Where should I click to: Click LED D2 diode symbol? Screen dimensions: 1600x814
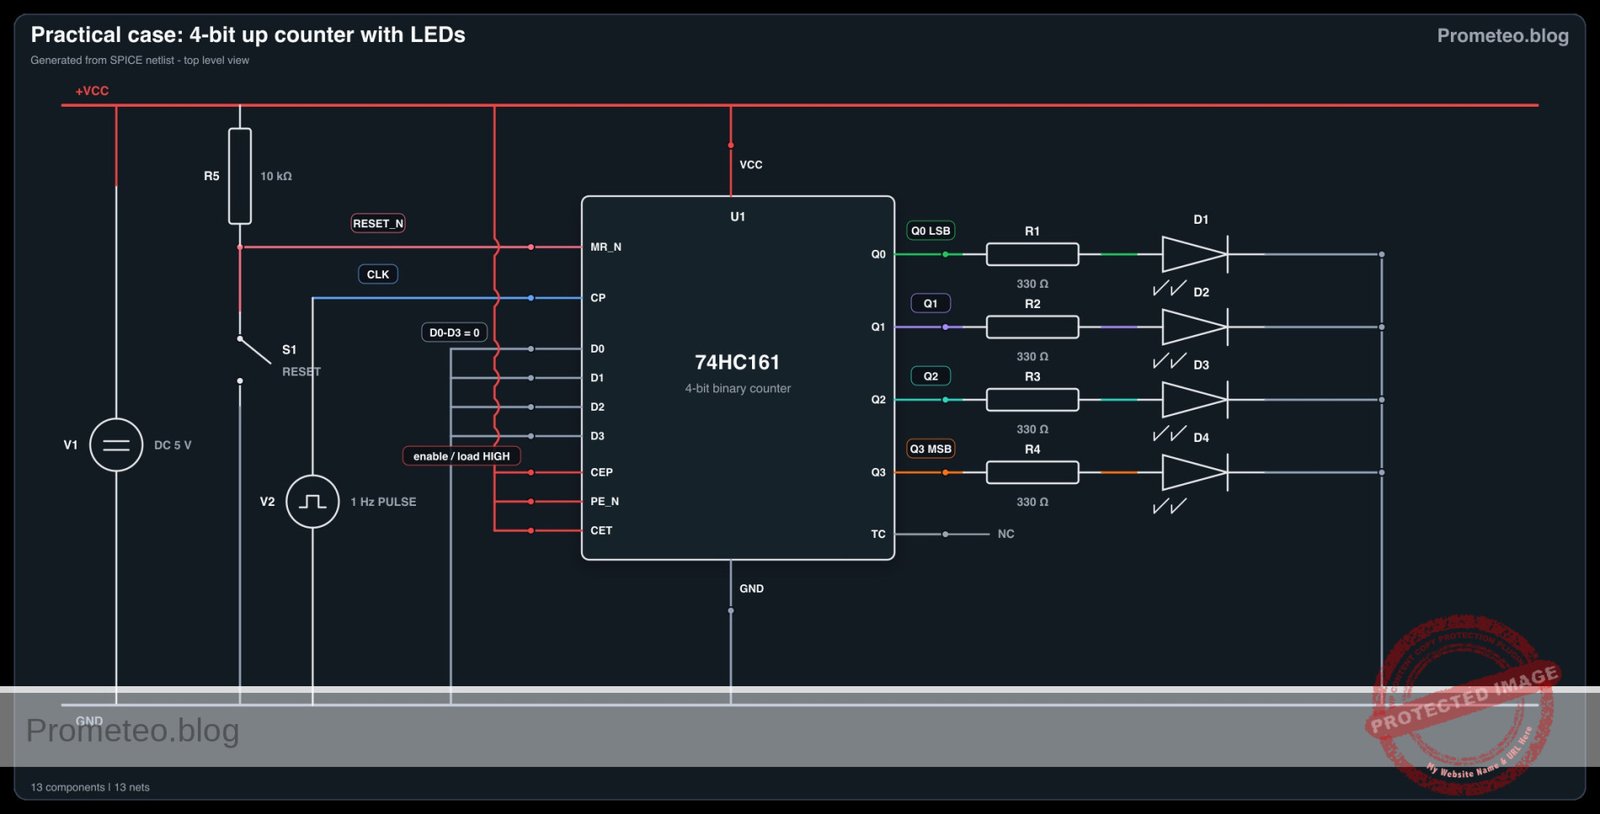tap(1195, 327)
